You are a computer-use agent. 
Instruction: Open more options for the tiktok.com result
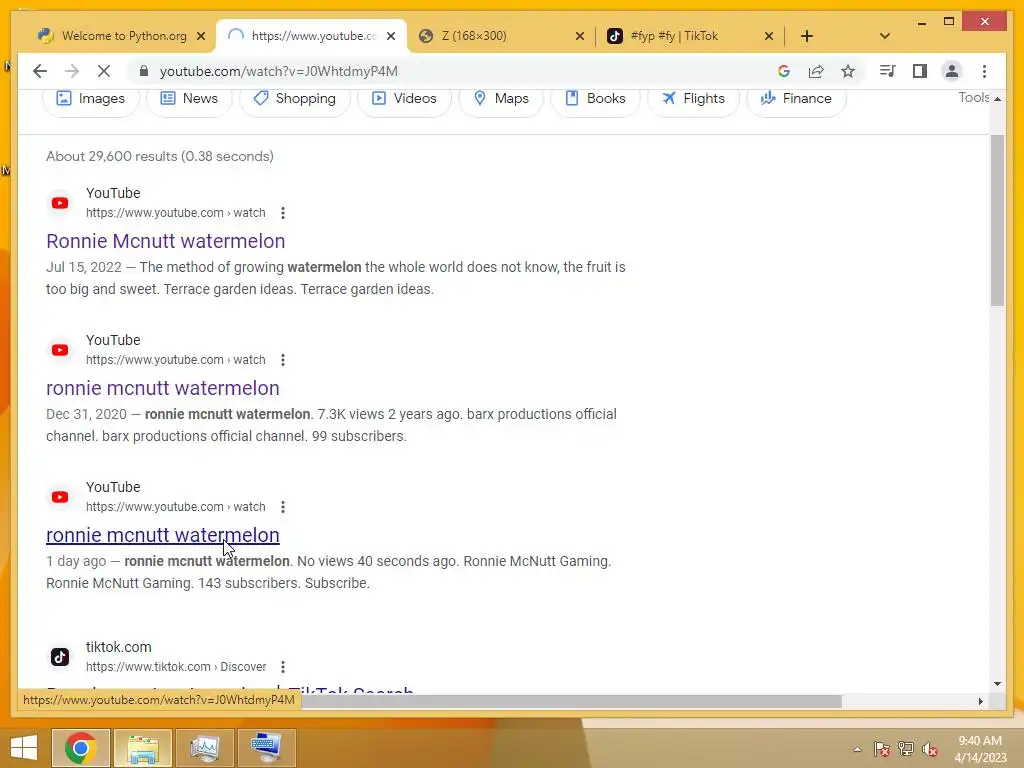pos(283,667)
